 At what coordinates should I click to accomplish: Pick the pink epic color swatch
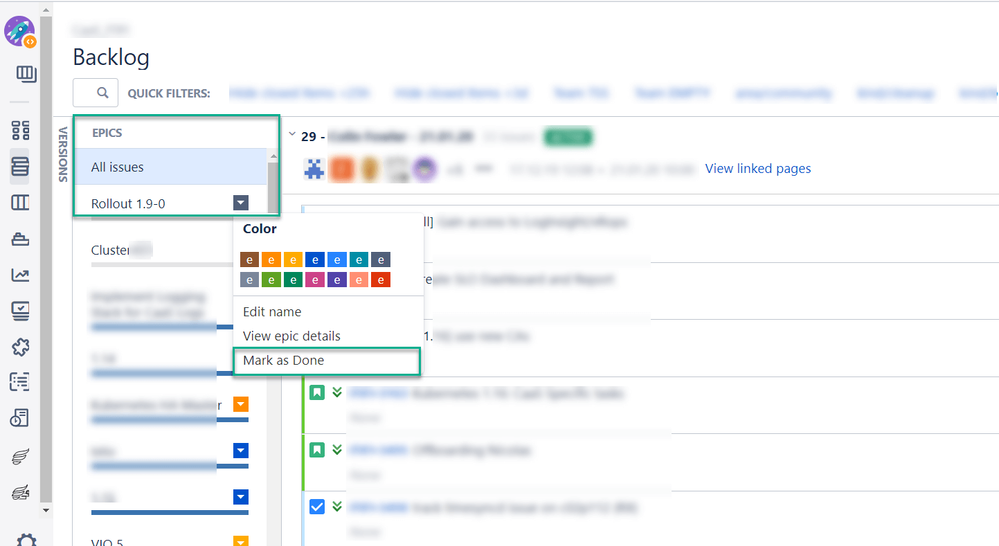click(x=315, y=280)
